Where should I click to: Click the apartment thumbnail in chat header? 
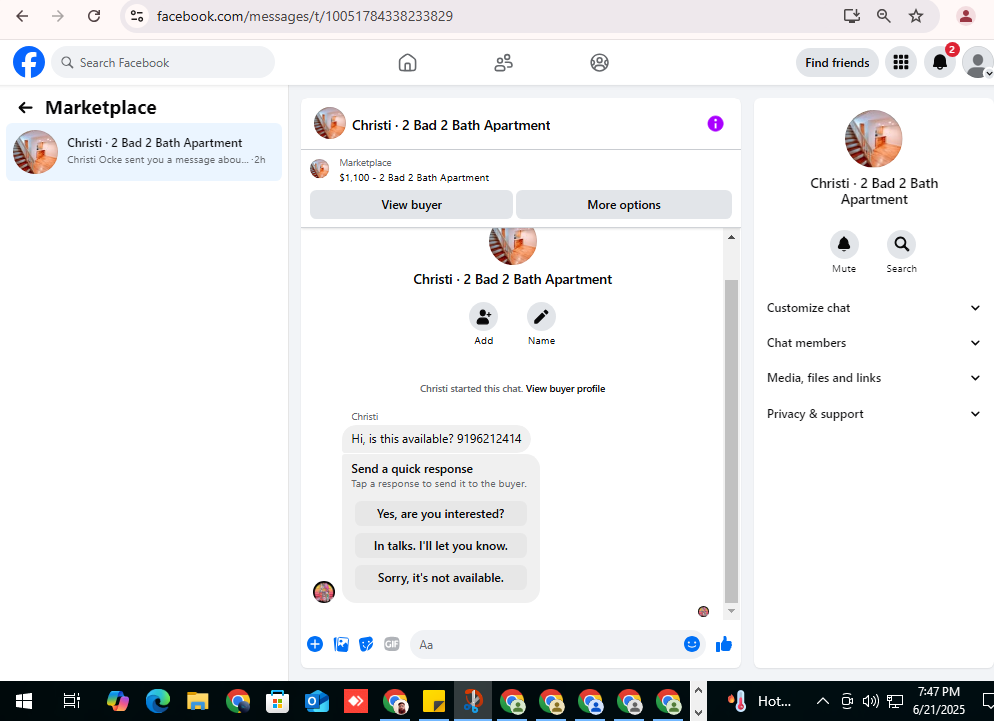click(x=330, y=123)
